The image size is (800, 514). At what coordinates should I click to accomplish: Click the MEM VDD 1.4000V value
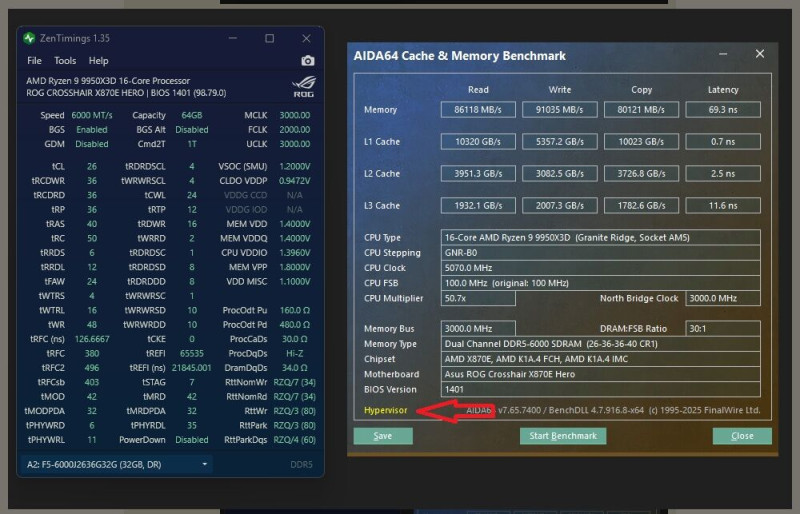tap(295, 224)
